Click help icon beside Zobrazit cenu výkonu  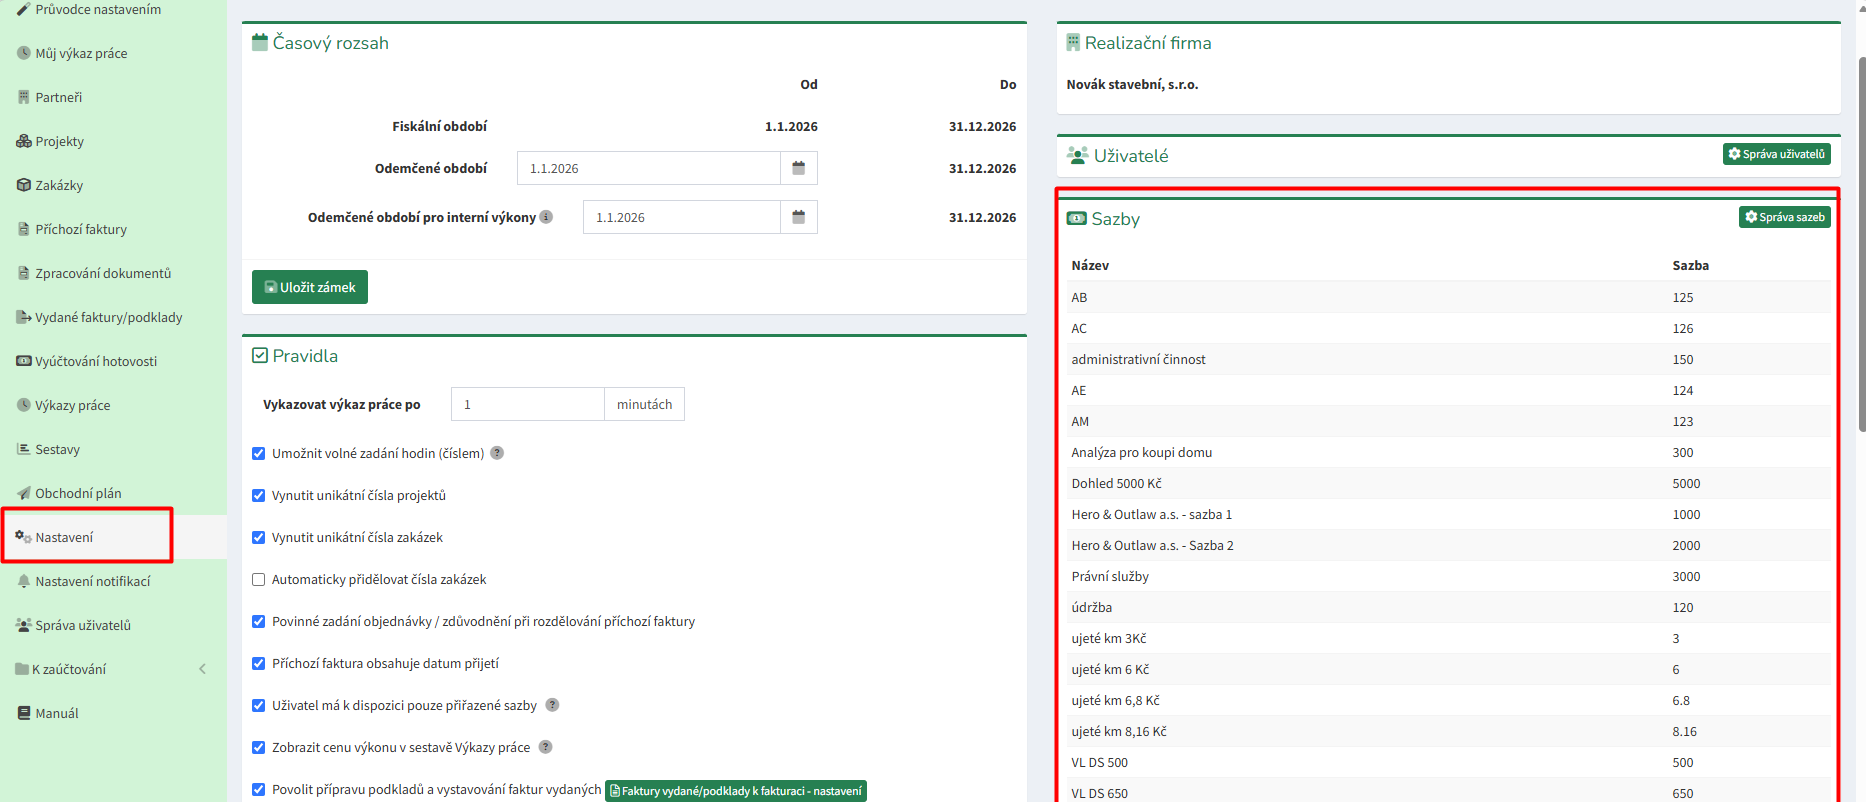click(x=546, y=747)
